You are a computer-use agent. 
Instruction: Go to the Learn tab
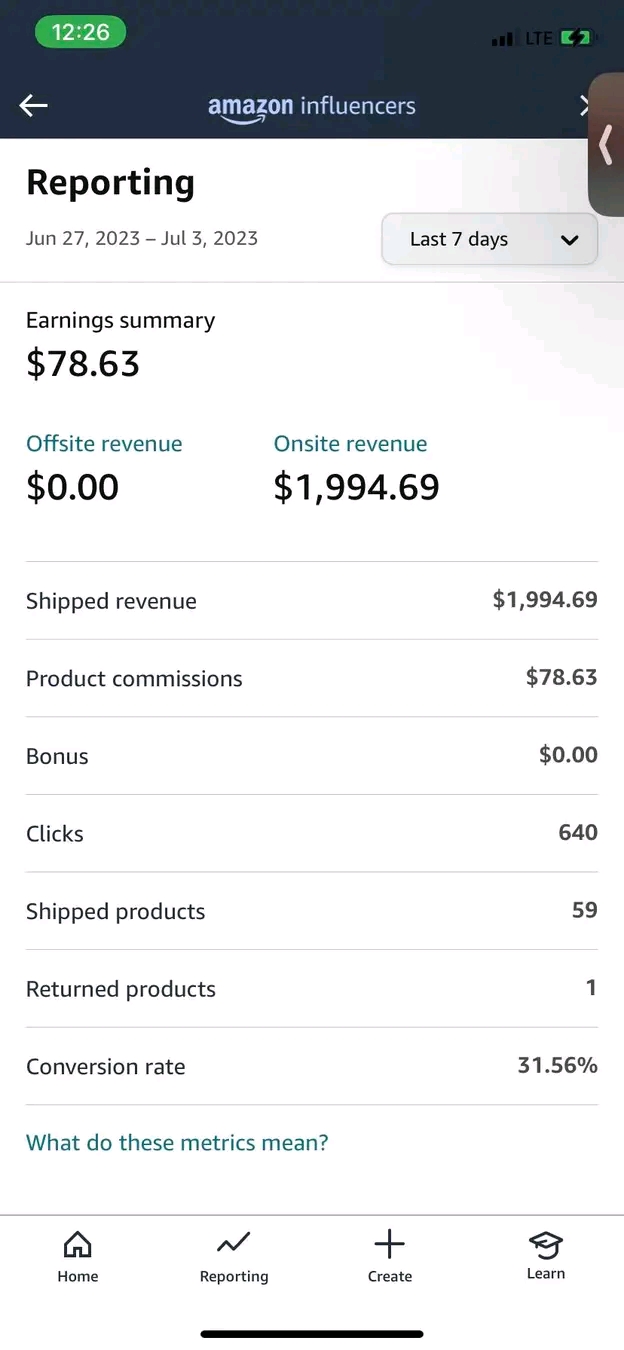(546, 1255)
